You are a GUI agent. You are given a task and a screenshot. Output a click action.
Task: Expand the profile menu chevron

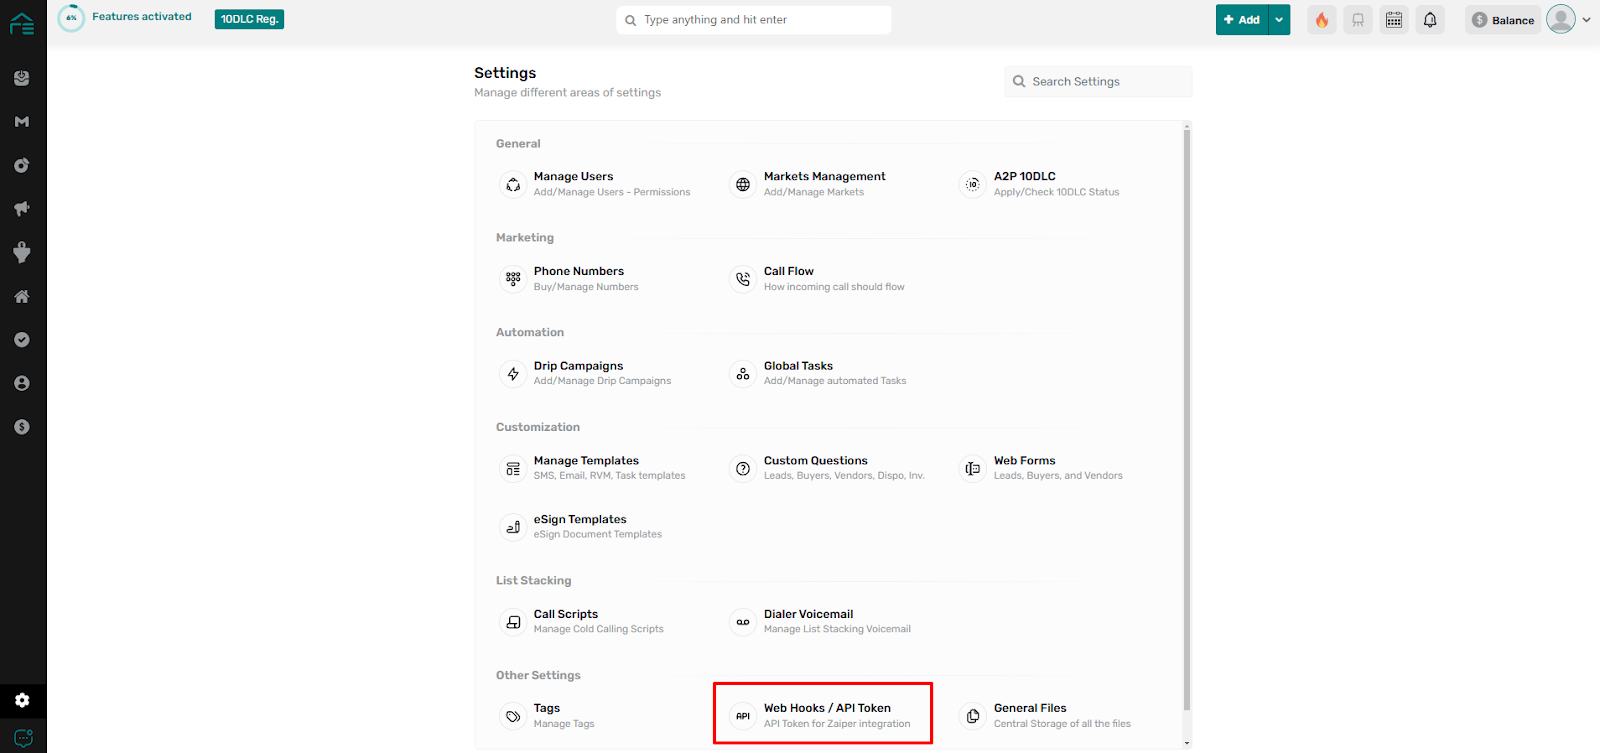pyautogui.click(x=1586, y=20)
